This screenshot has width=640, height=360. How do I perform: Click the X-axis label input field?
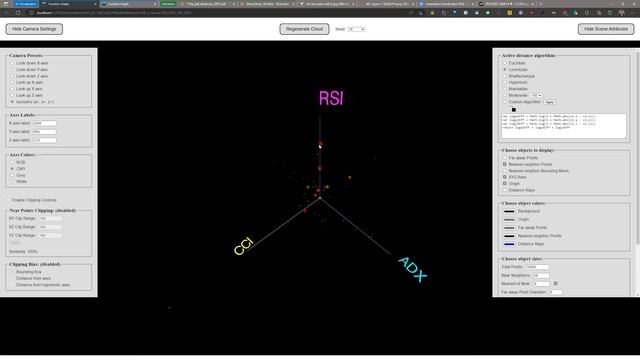[x=44, y=123]
